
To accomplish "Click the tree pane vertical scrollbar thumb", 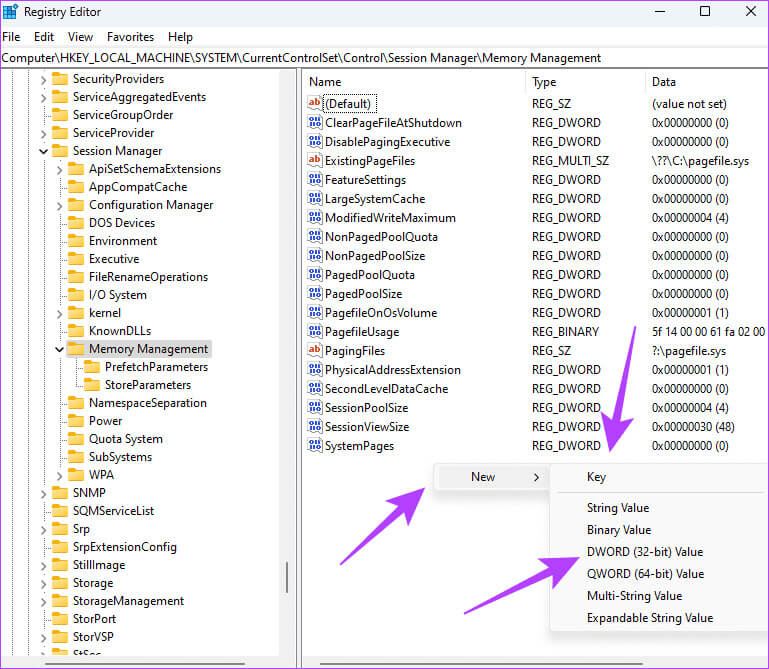I will click(287, 577).
